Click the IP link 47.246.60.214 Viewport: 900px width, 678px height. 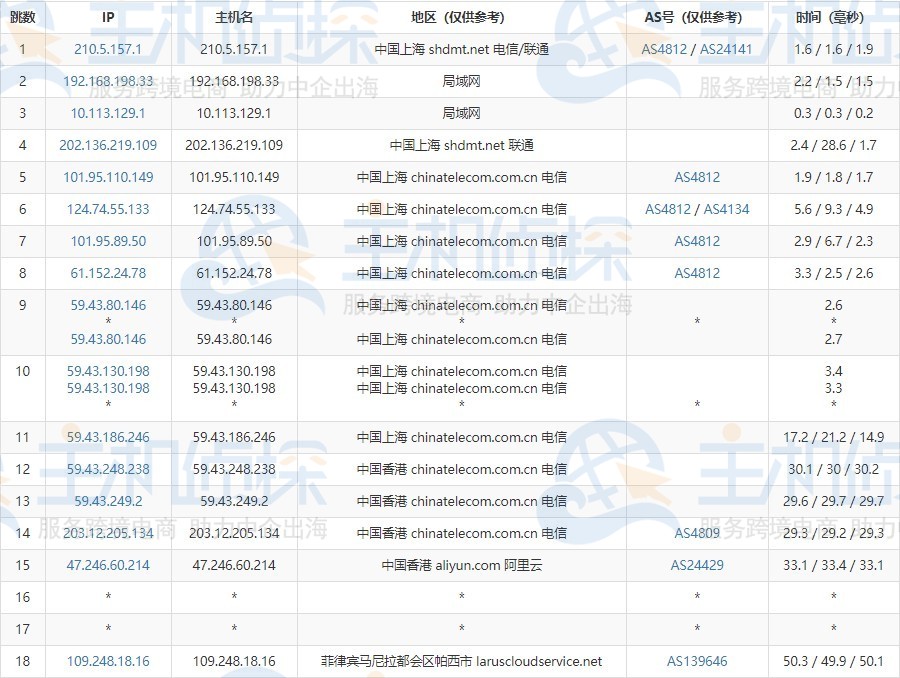coord(108,565)
